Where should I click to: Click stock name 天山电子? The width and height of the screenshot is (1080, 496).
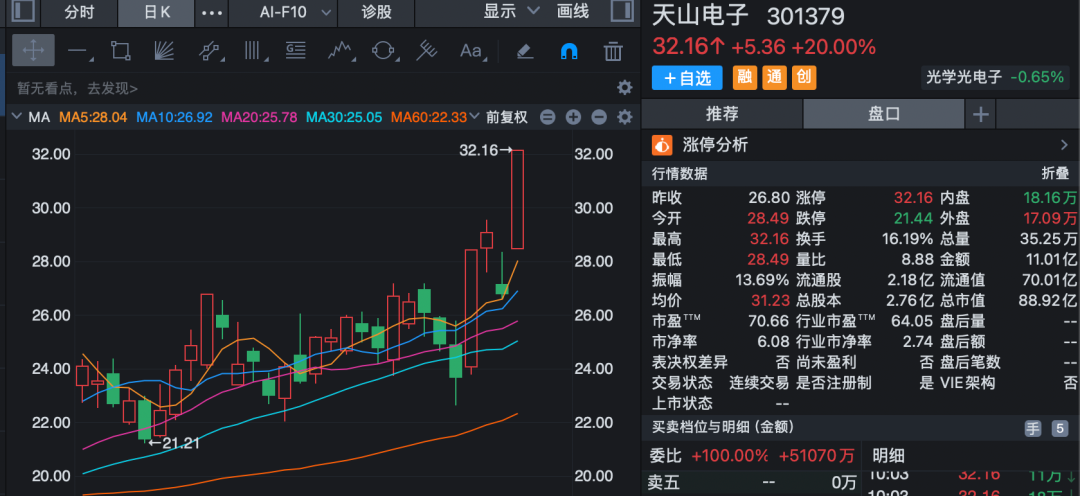point(702,16)
